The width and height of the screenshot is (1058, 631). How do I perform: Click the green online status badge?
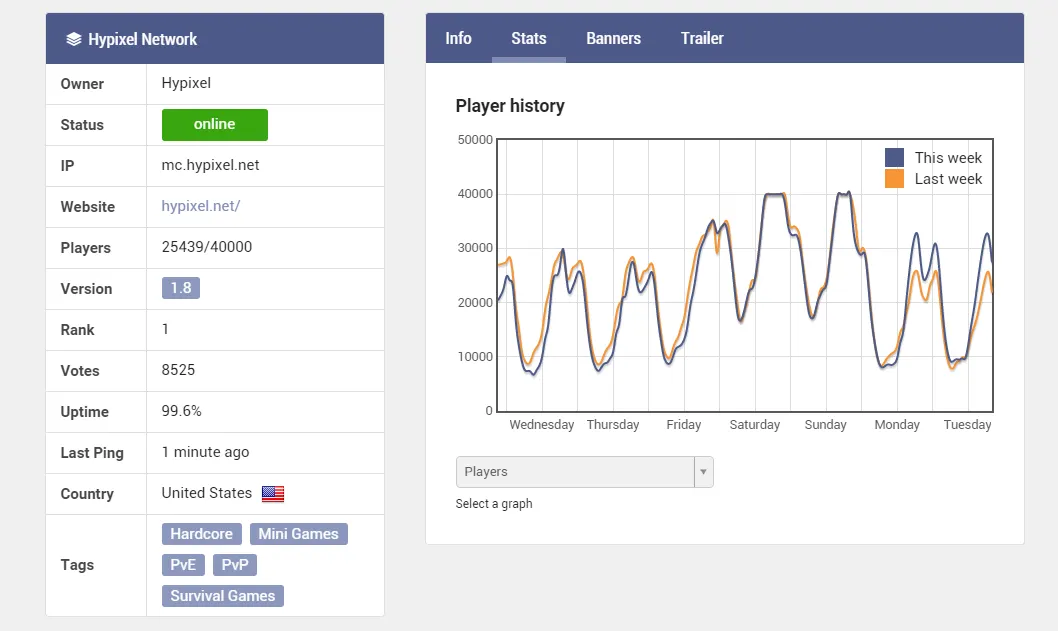point(215,125)
